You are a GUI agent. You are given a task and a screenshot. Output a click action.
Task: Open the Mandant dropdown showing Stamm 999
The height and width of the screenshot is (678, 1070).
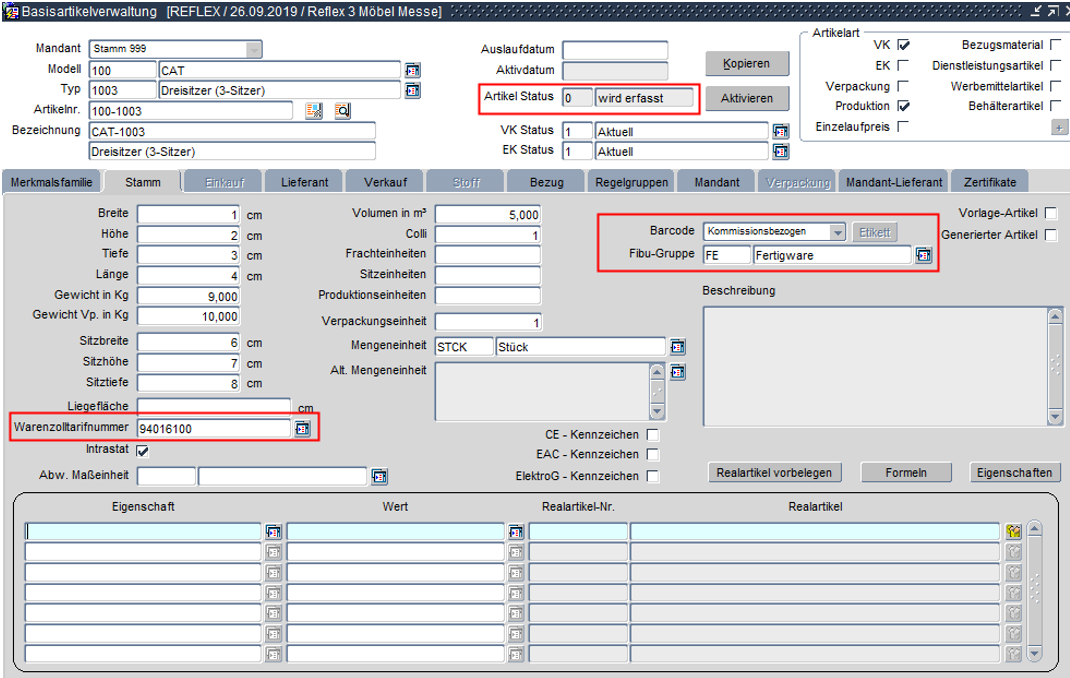coord(253,49)
